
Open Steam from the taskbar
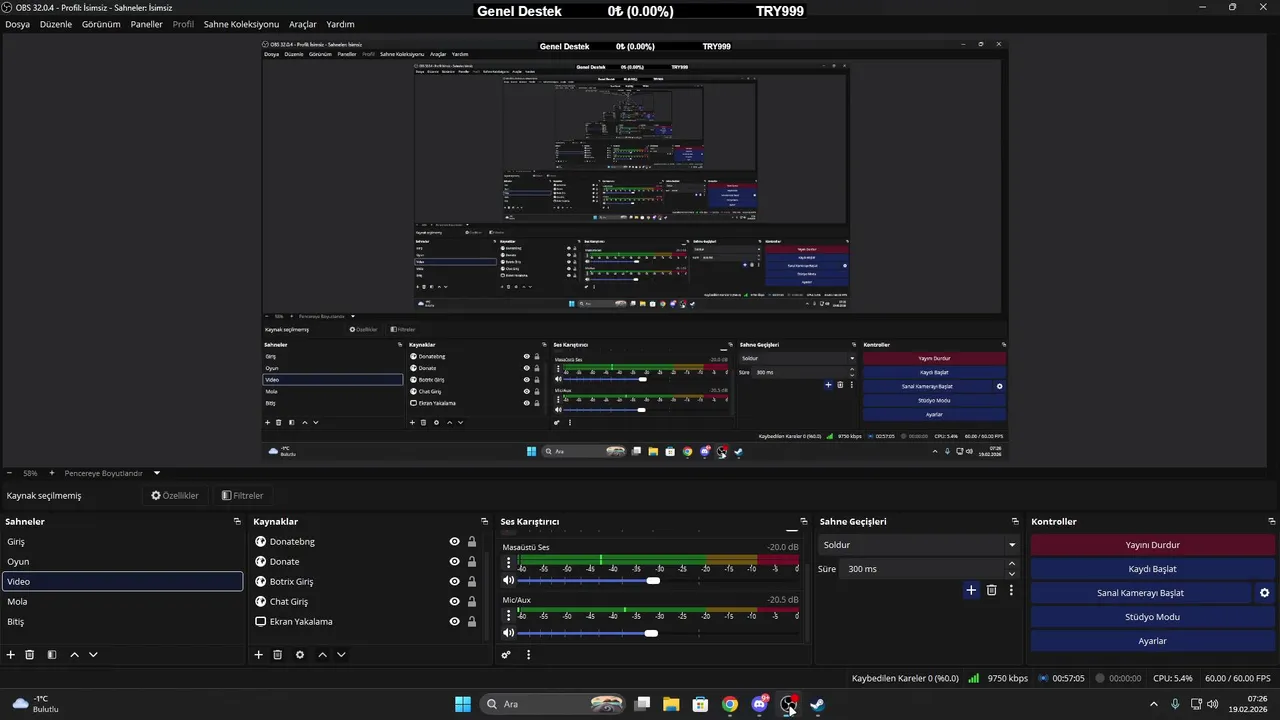click(818, 704)
